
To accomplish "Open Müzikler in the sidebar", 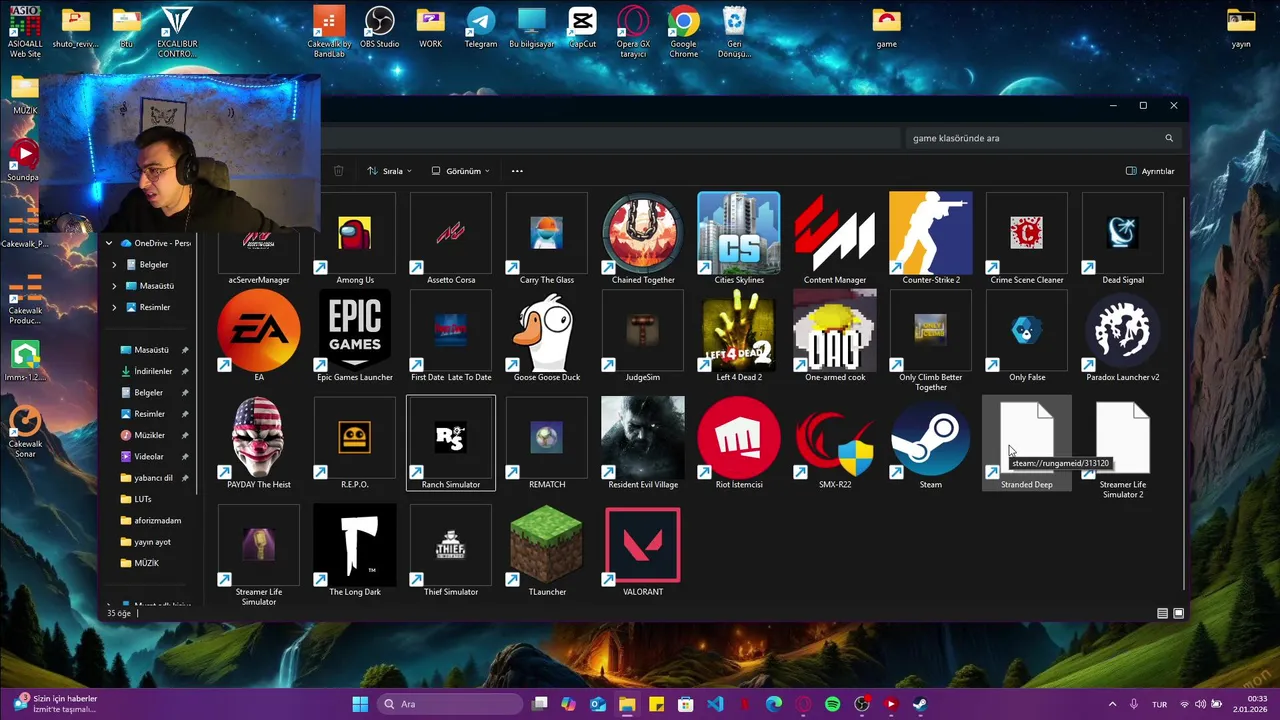I will 150,435.
